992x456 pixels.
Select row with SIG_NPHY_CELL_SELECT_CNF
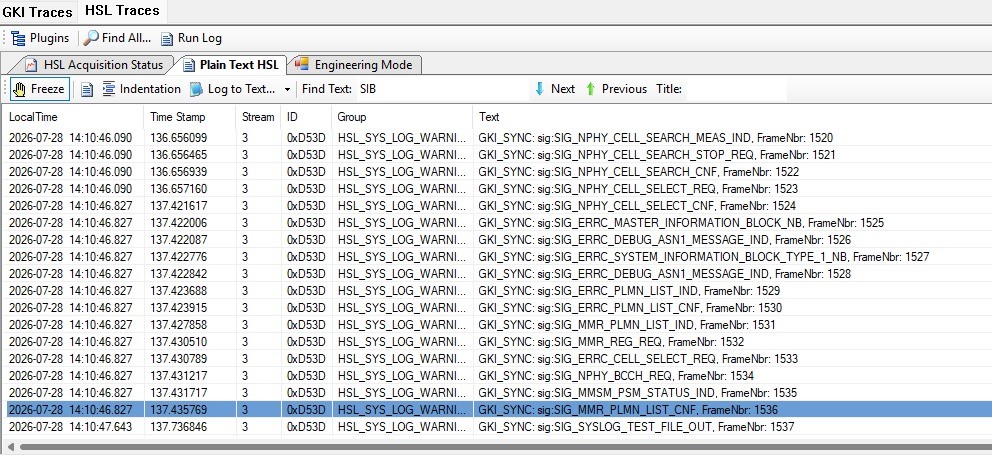pyautogui.click(x=499, y=206)
